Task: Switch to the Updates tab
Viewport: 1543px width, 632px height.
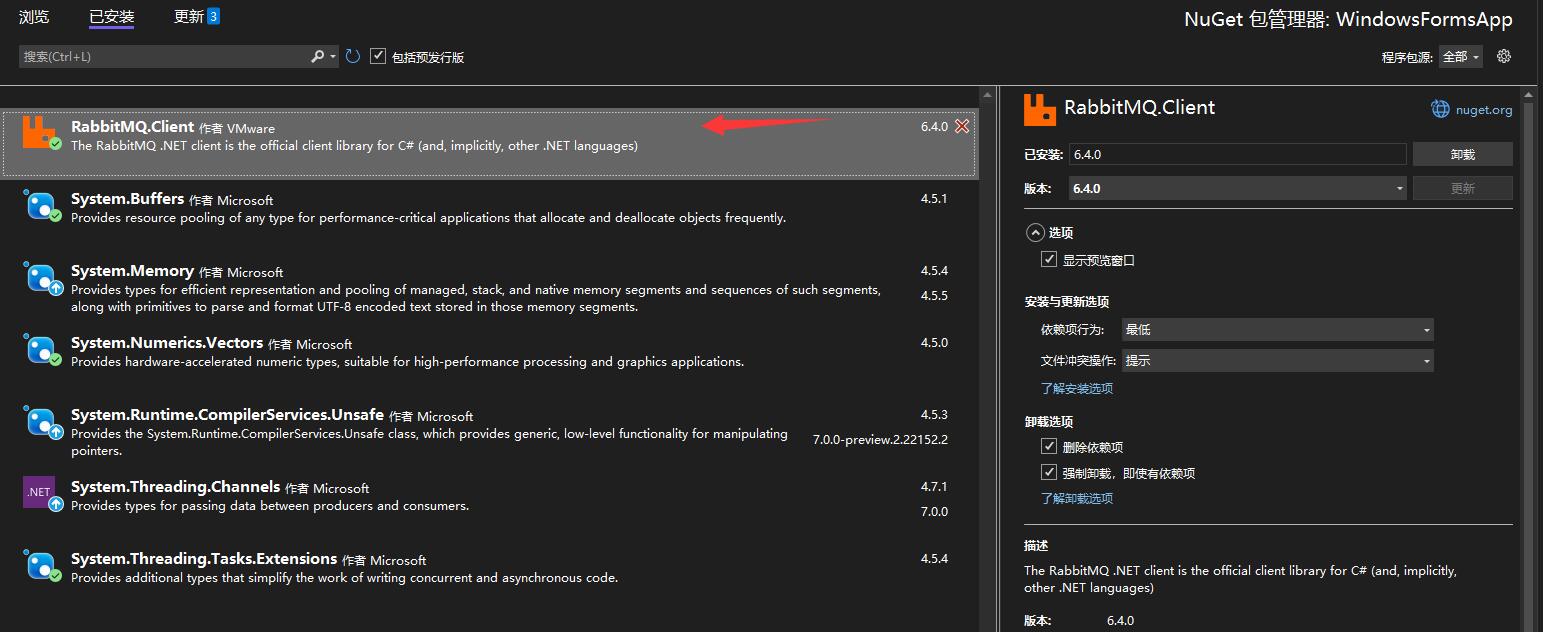Action: click(188, 16)
